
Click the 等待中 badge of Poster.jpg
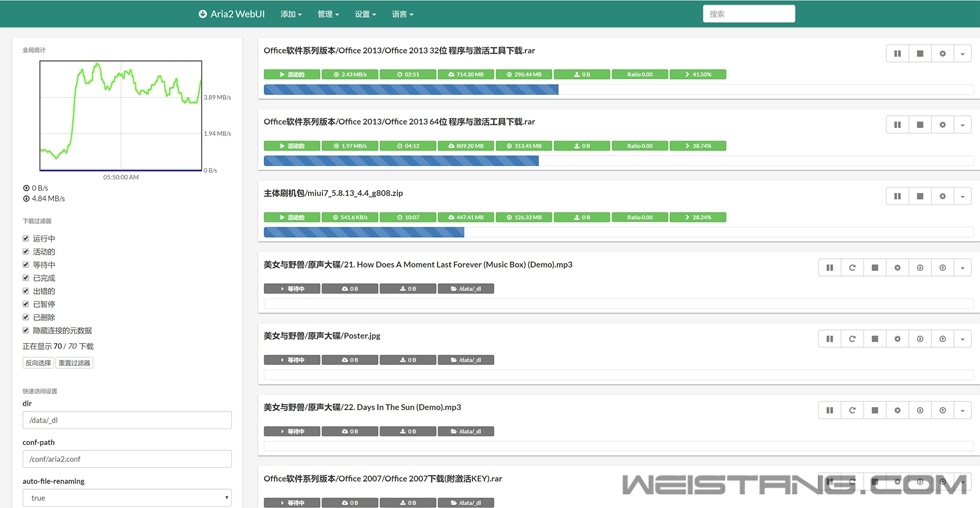pyautogui.click(x=292, y=360)
